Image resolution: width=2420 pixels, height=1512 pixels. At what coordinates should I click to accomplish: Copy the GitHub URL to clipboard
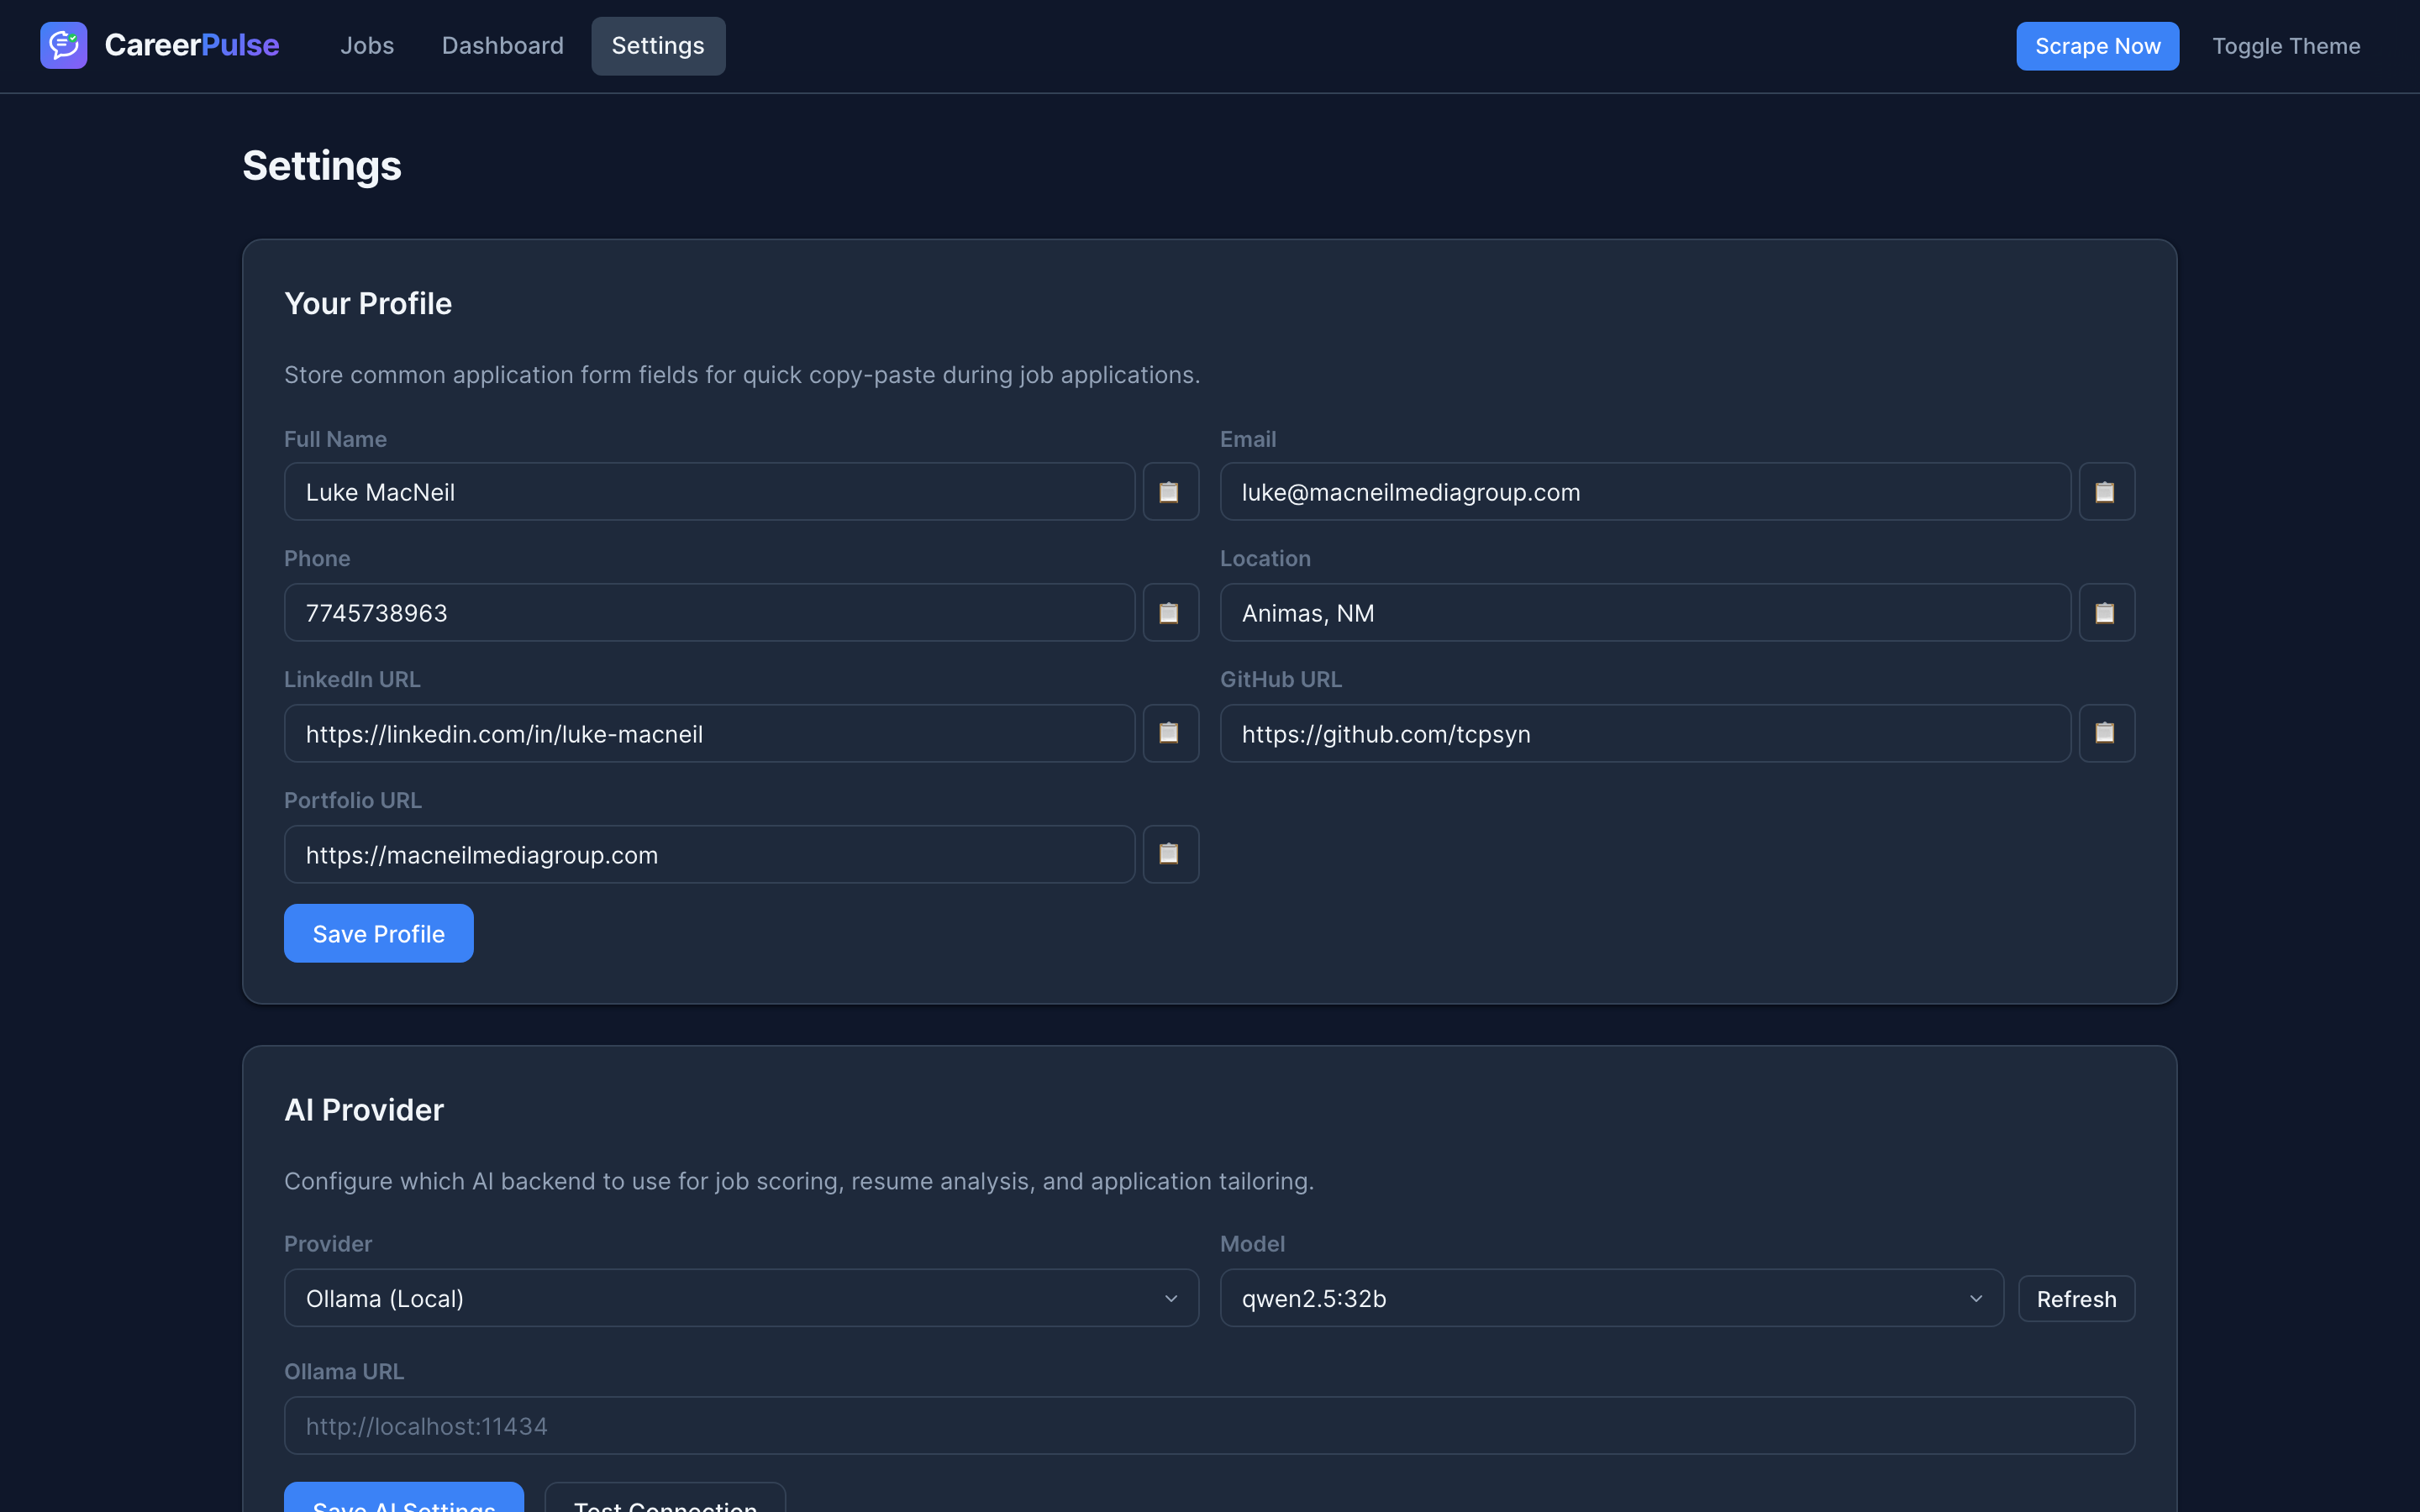click(2106, 733)
